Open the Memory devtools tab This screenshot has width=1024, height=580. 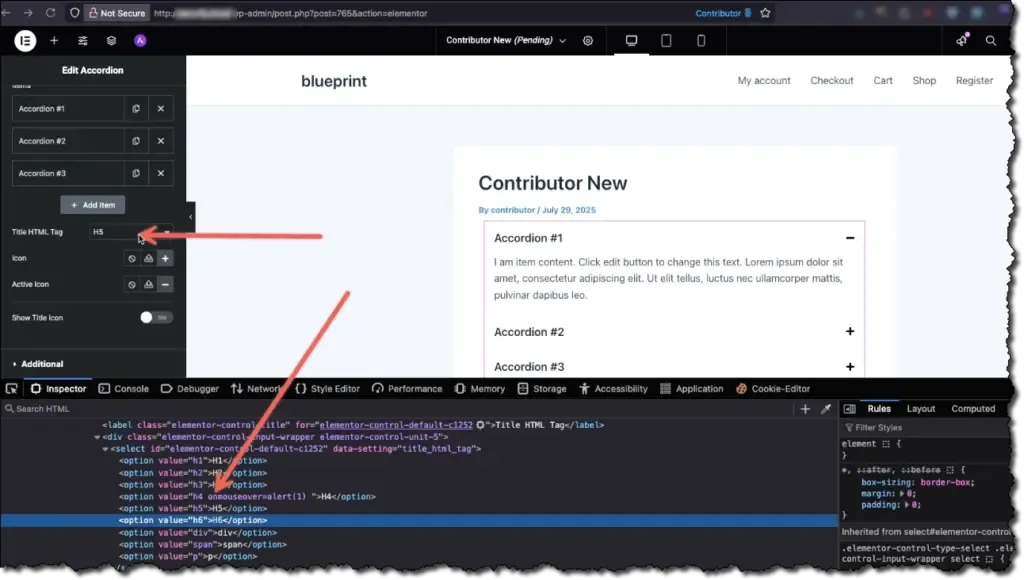pos(480,389)
